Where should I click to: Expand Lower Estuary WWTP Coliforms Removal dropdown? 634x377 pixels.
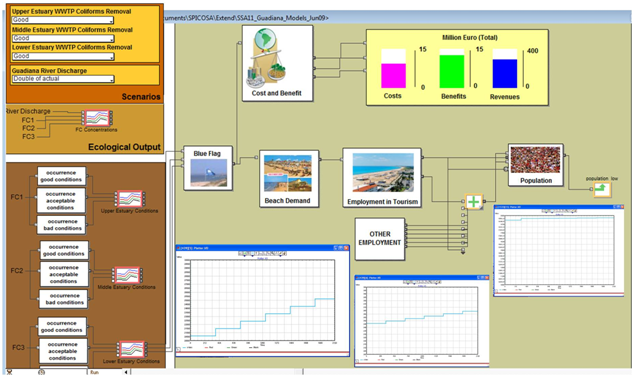tap(63, 56)
